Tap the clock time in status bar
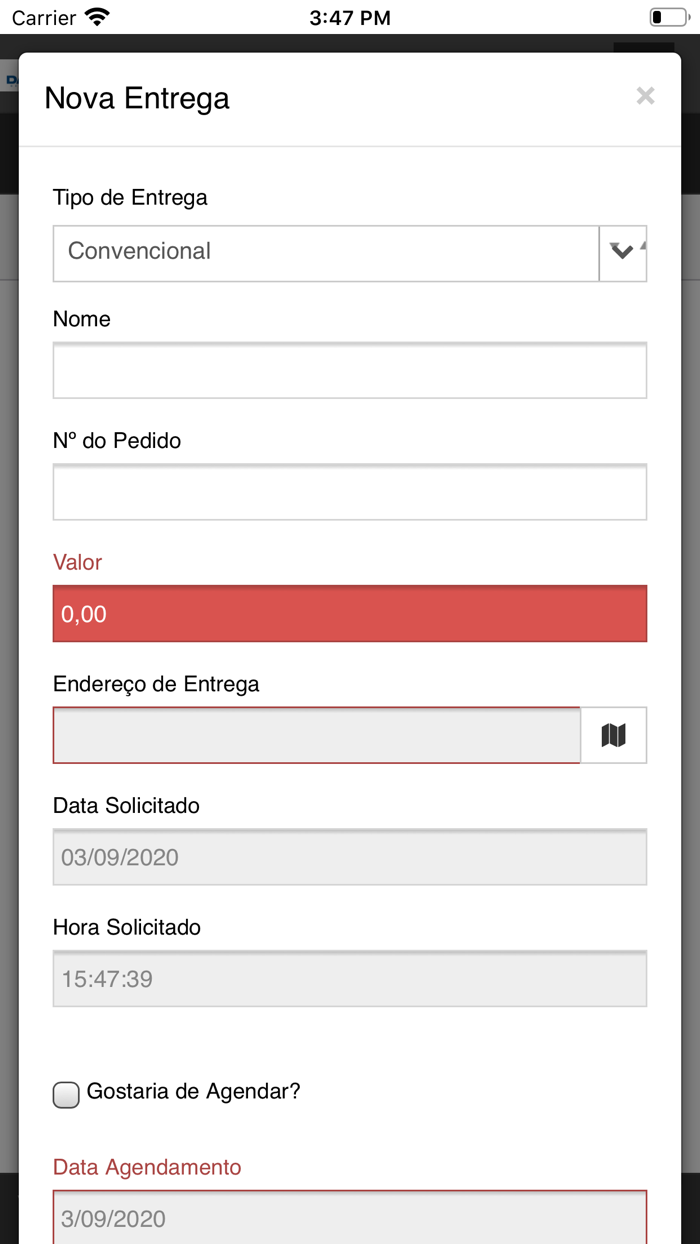Image resolution: width=700 pixels, height=1244 pixels. coord(350,17)
